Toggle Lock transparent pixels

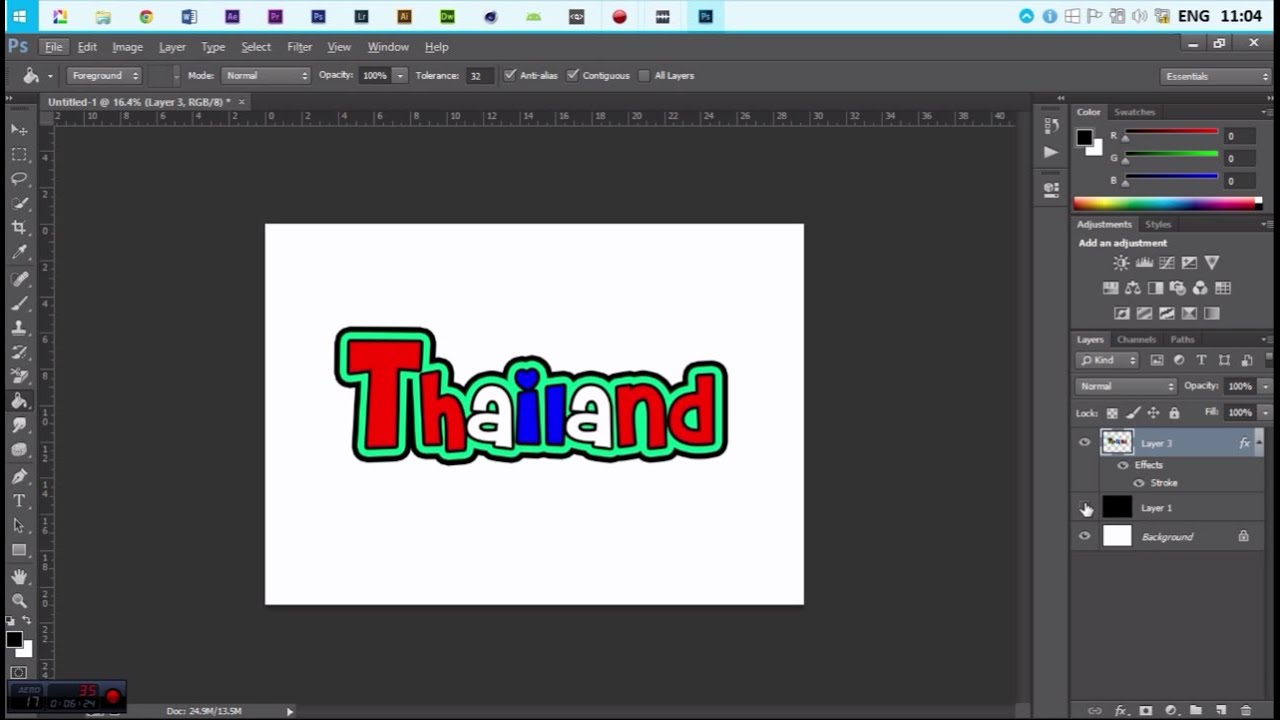click(x=1112, y=413)
